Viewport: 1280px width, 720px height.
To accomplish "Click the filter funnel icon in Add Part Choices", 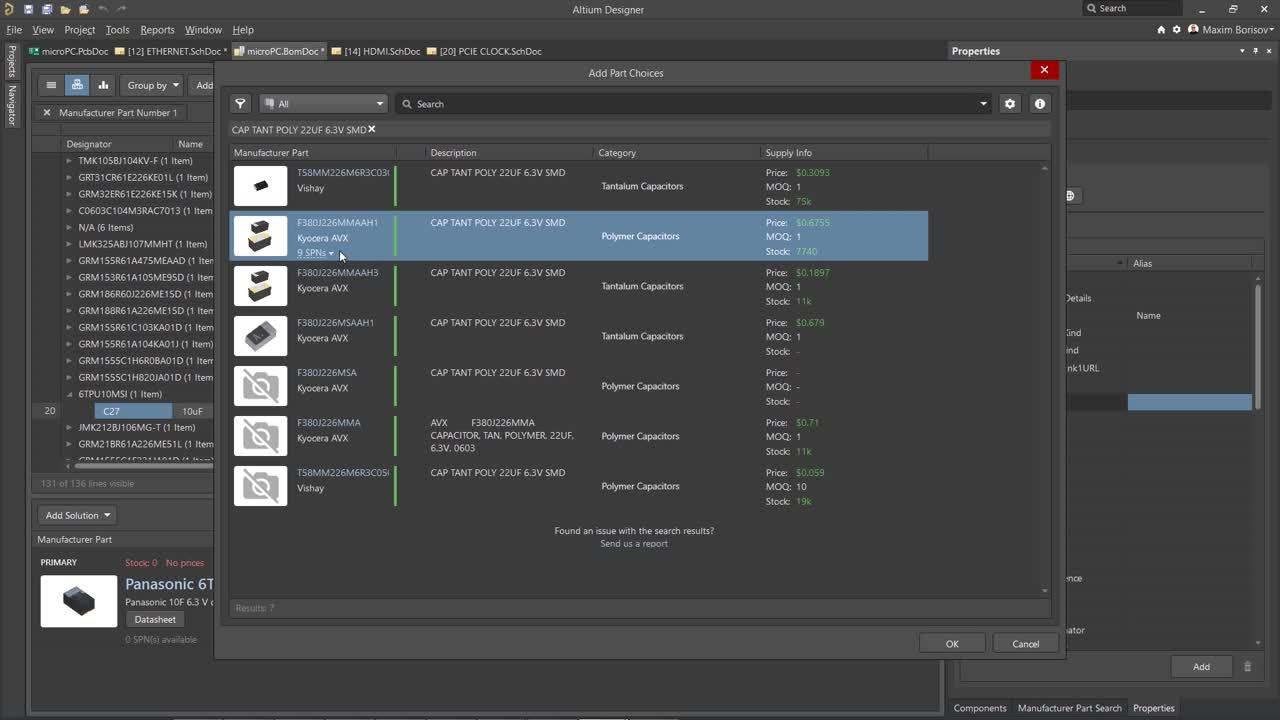I will click(240, 104).
